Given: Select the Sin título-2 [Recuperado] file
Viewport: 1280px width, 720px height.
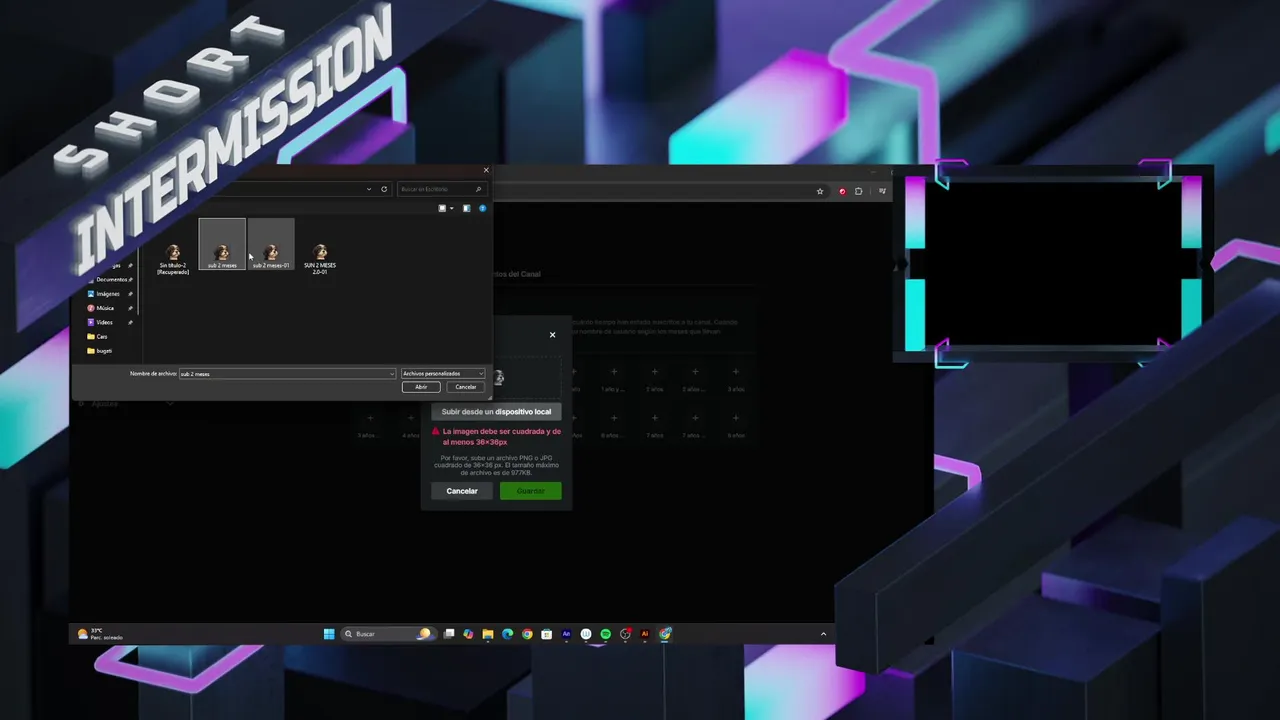Looking at the screenshot, I should tap(173, 258).
